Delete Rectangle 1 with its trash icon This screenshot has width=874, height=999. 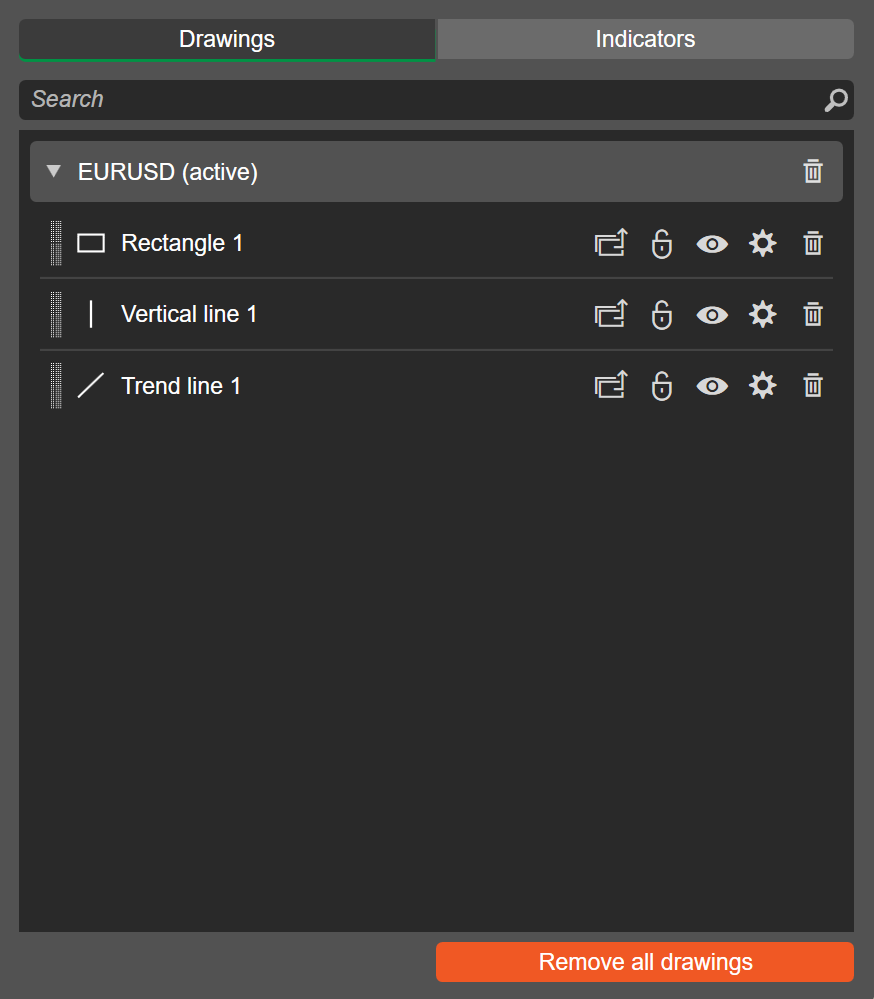point(813,243)
